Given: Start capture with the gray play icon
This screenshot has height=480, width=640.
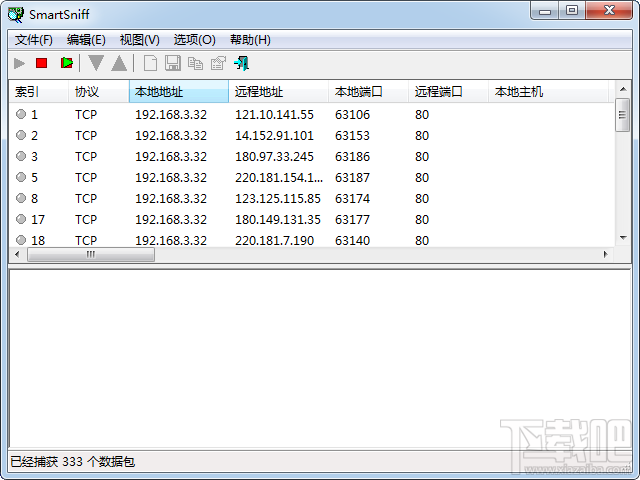Looking at the screenshot, I should (19, 63).
